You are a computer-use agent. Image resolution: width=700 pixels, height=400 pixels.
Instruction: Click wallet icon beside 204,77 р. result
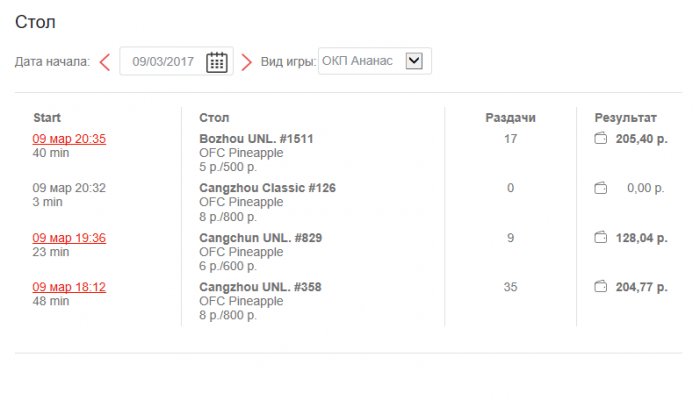click(601, 287)
